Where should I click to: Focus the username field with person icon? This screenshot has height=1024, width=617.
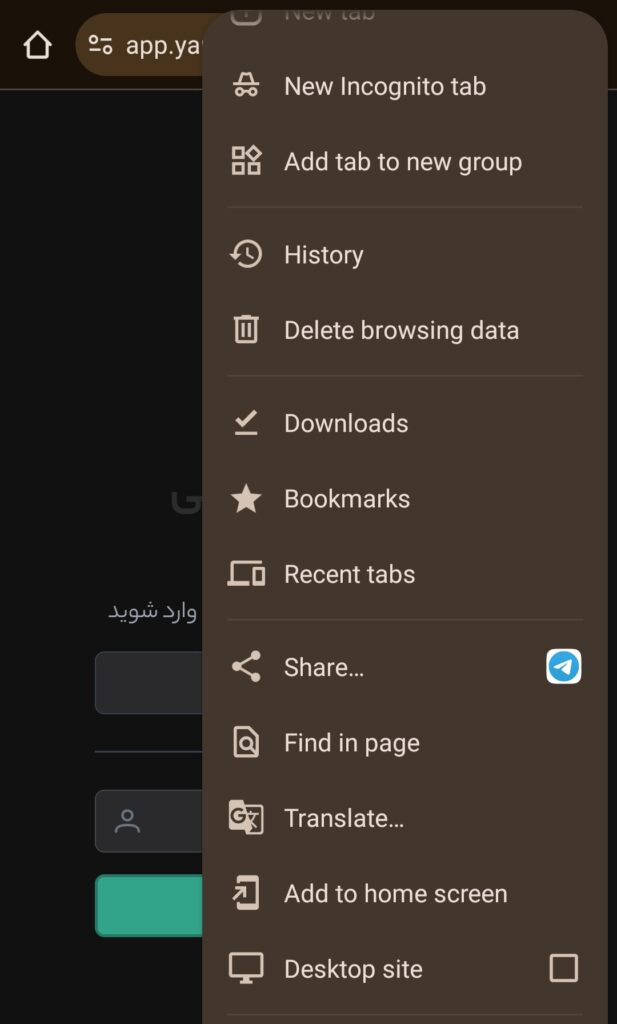(149, 821)
